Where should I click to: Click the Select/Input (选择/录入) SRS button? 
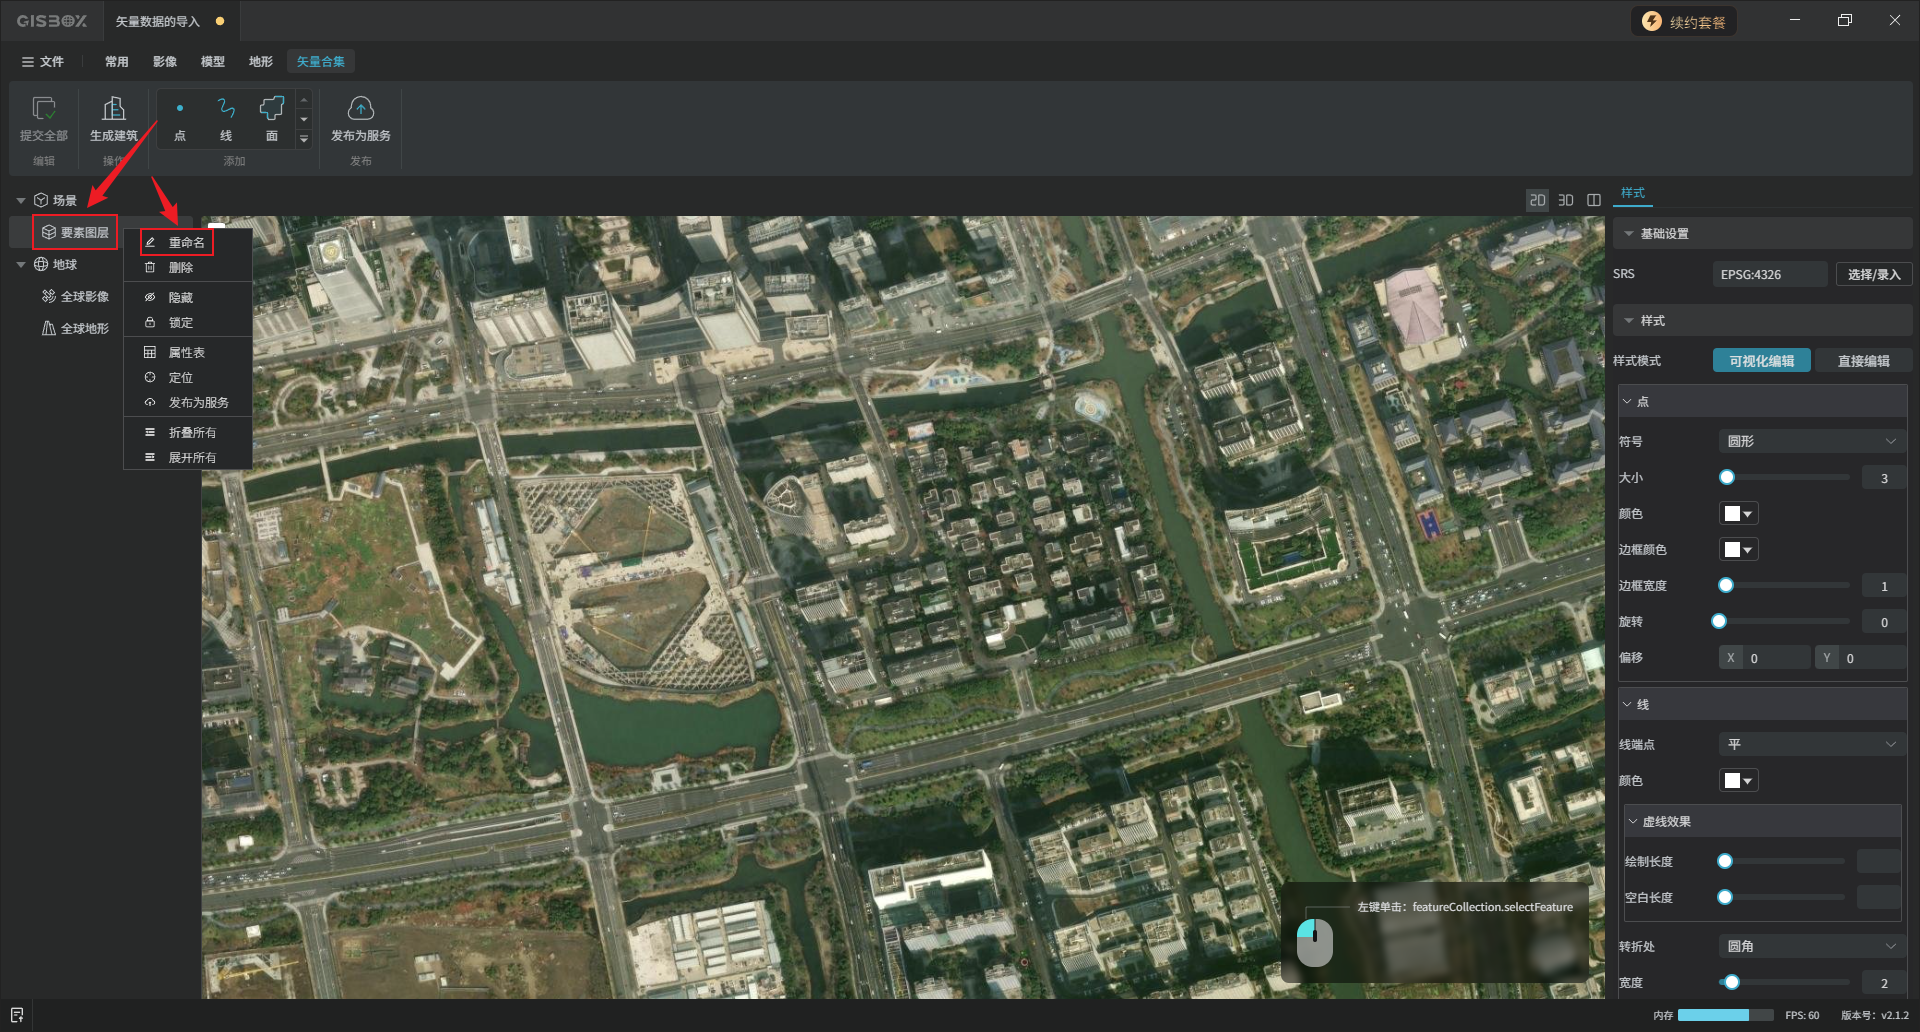[1873, 274]
